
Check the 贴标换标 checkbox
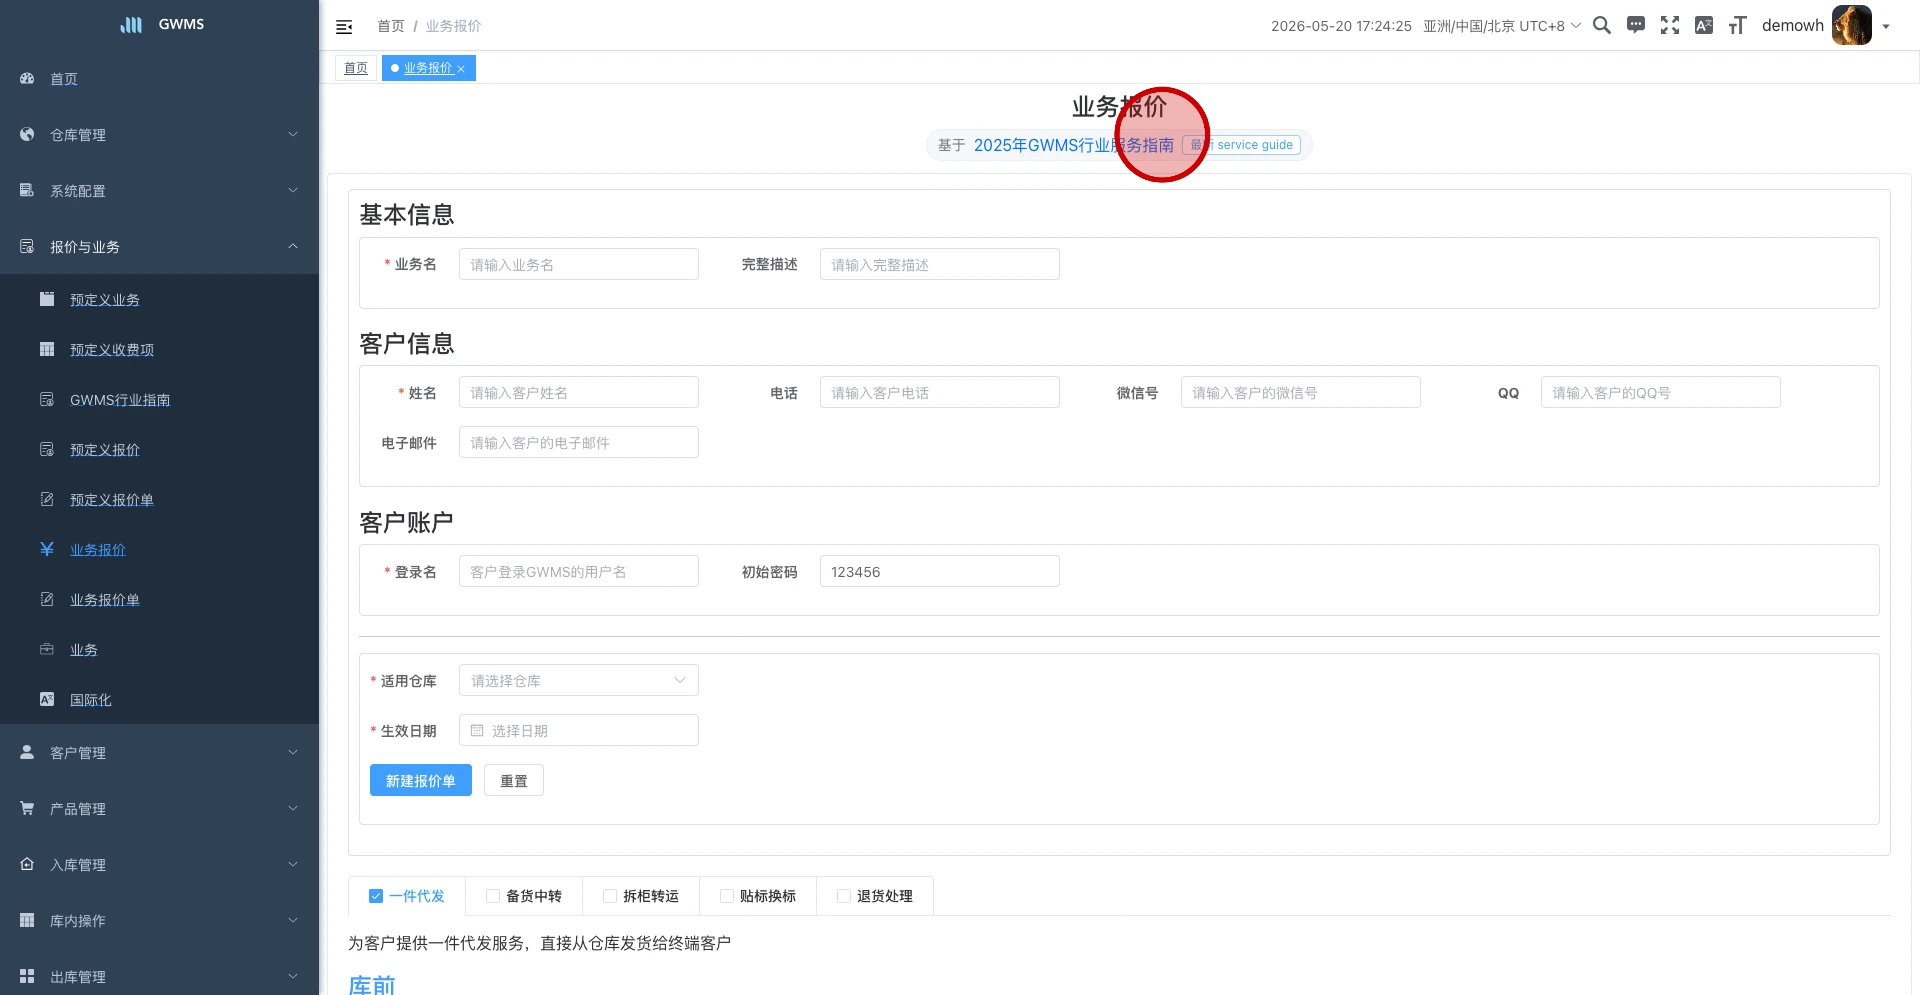click(x=727, y=896)
